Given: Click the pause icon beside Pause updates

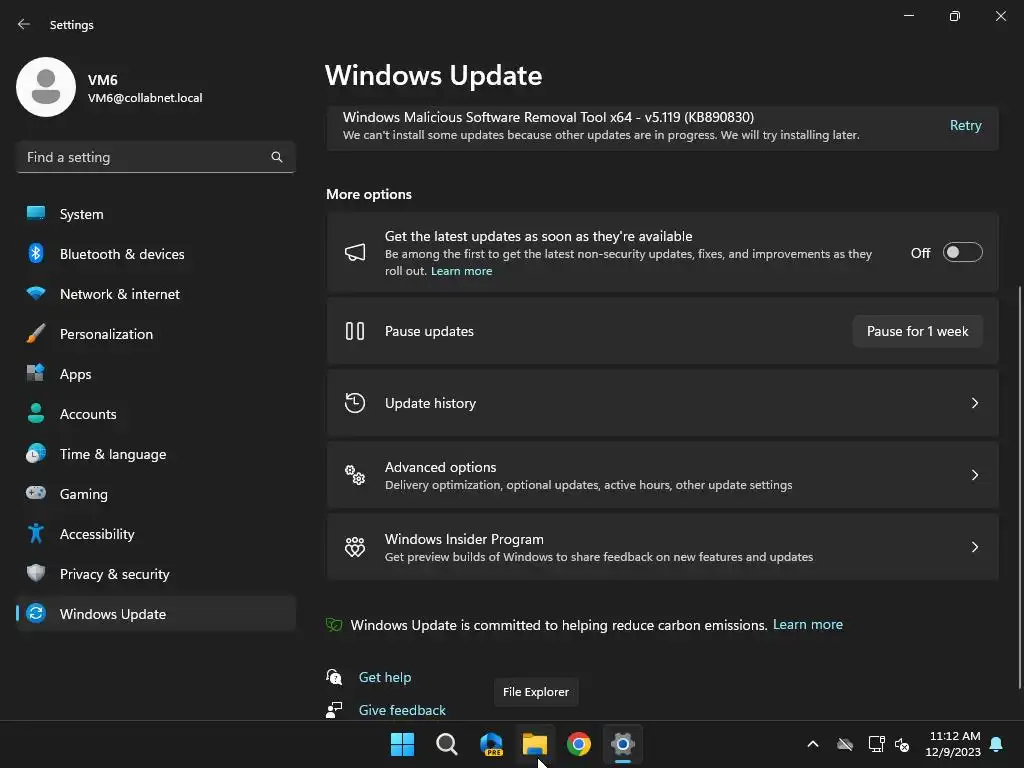Looking at the screenshot, I should click(355, 331).
